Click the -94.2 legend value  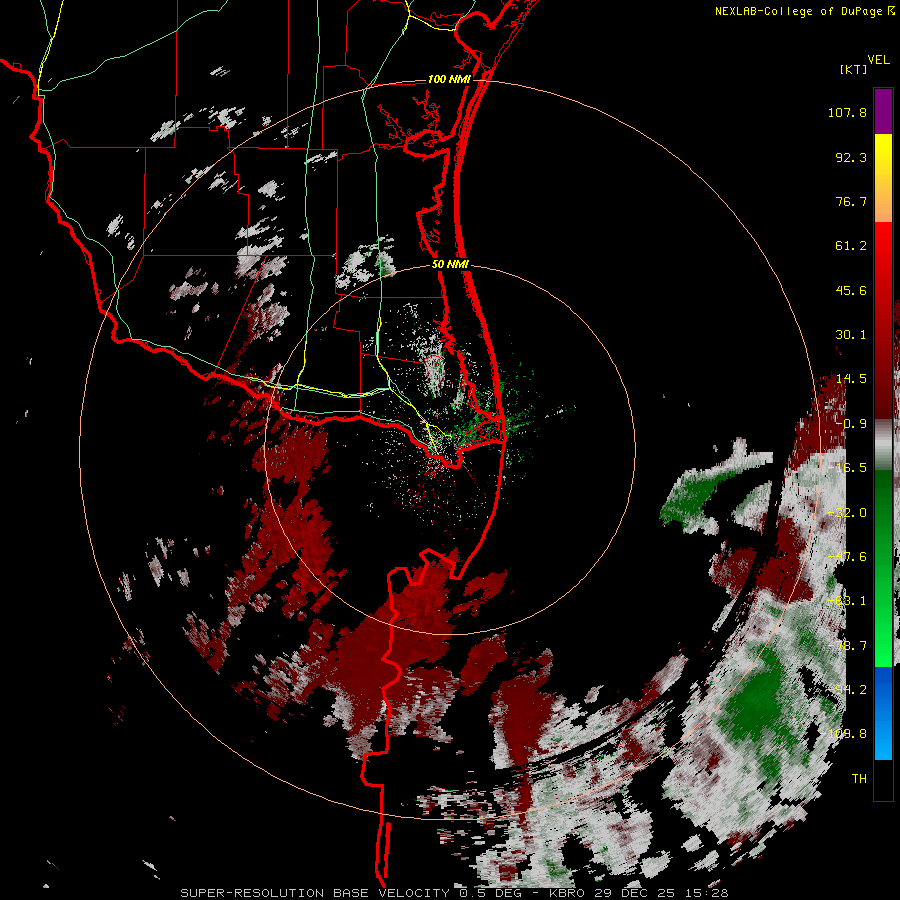click(847, 690)
